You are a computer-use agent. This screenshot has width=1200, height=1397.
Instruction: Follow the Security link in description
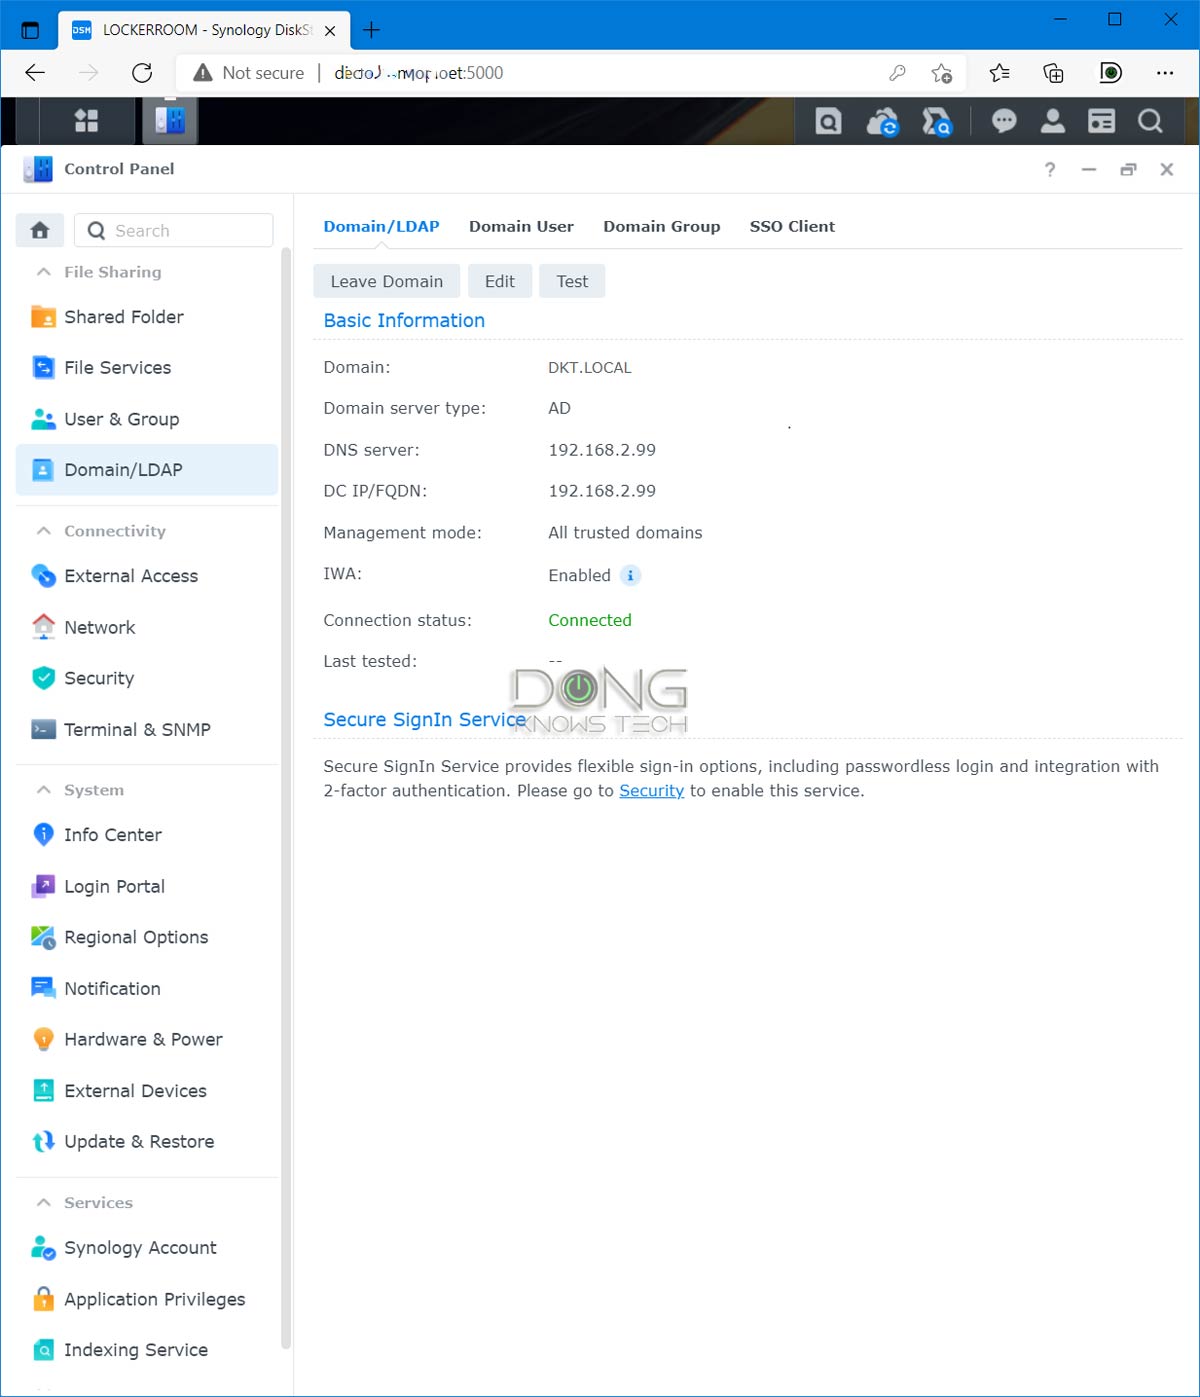coord(651,791)
